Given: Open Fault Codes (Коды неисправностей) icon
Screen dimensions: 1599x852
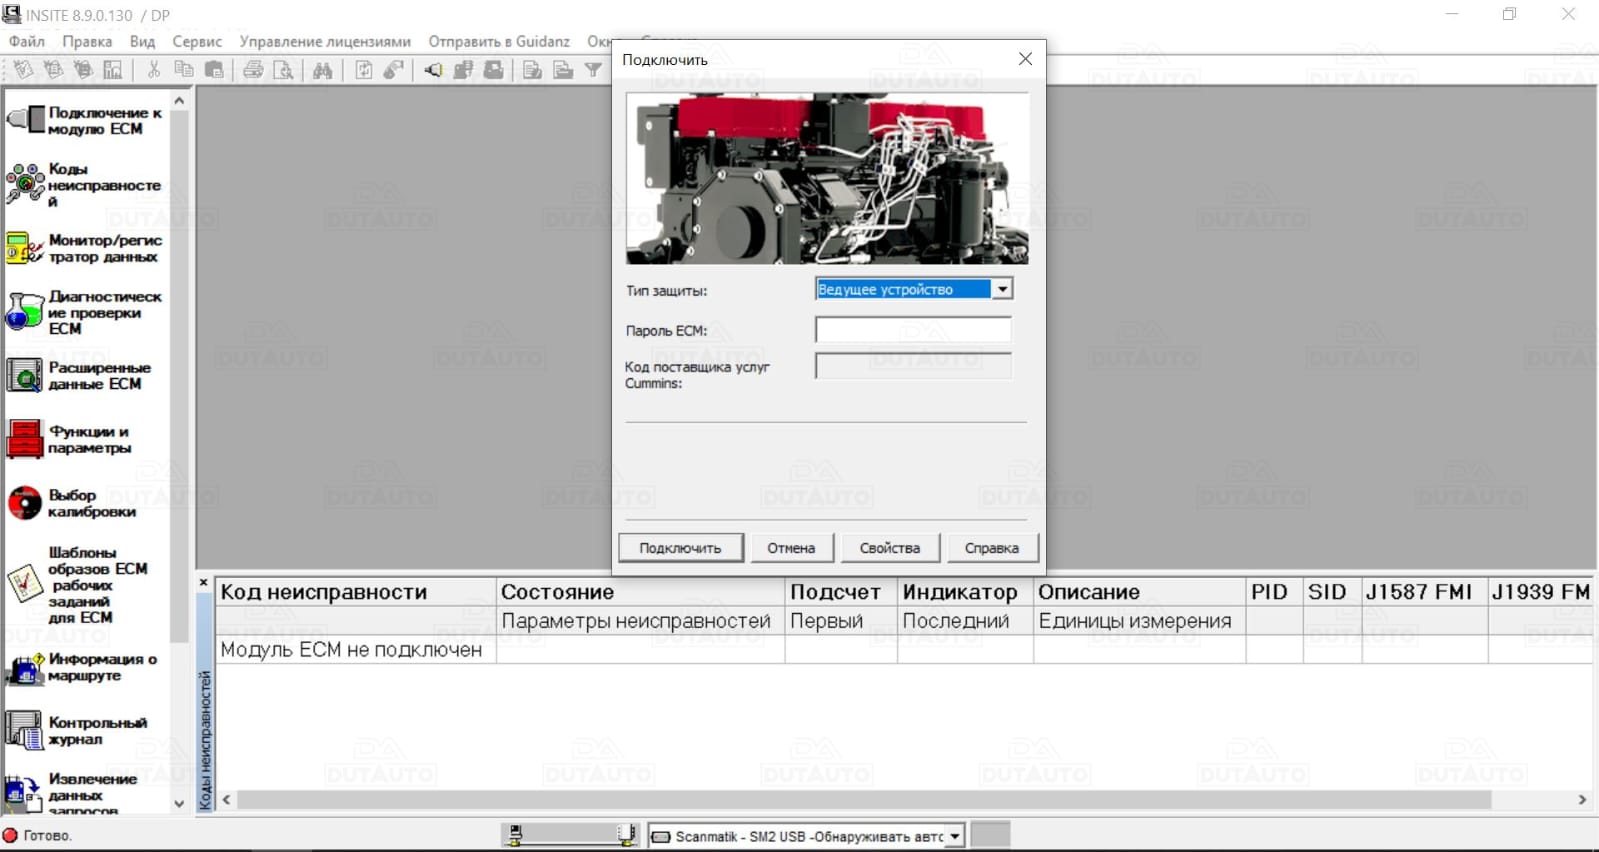Looking at the screenshot, I should click(x=25, y=184).
